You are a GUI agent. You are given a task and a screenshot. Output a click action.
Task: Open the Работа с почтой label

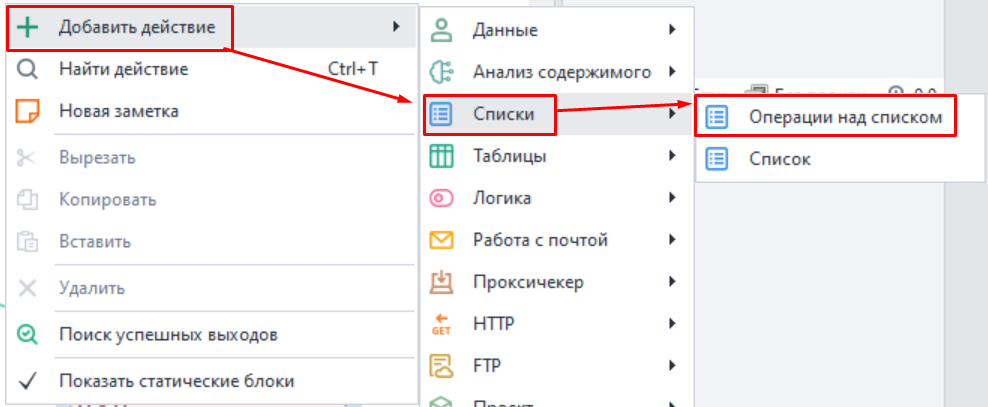[x=540, y=240]
